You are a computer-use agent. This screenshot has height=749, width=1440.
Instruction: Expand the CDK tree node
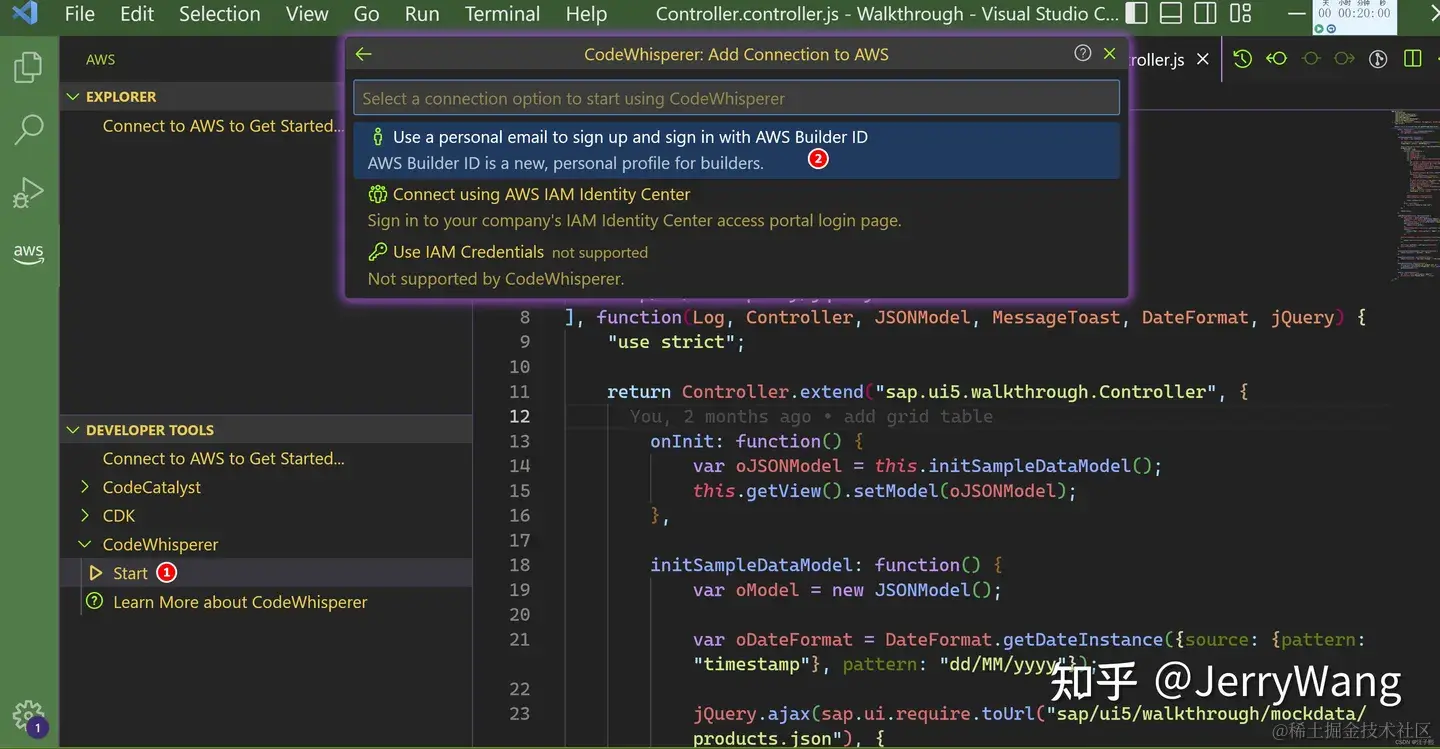pos(84,516)
